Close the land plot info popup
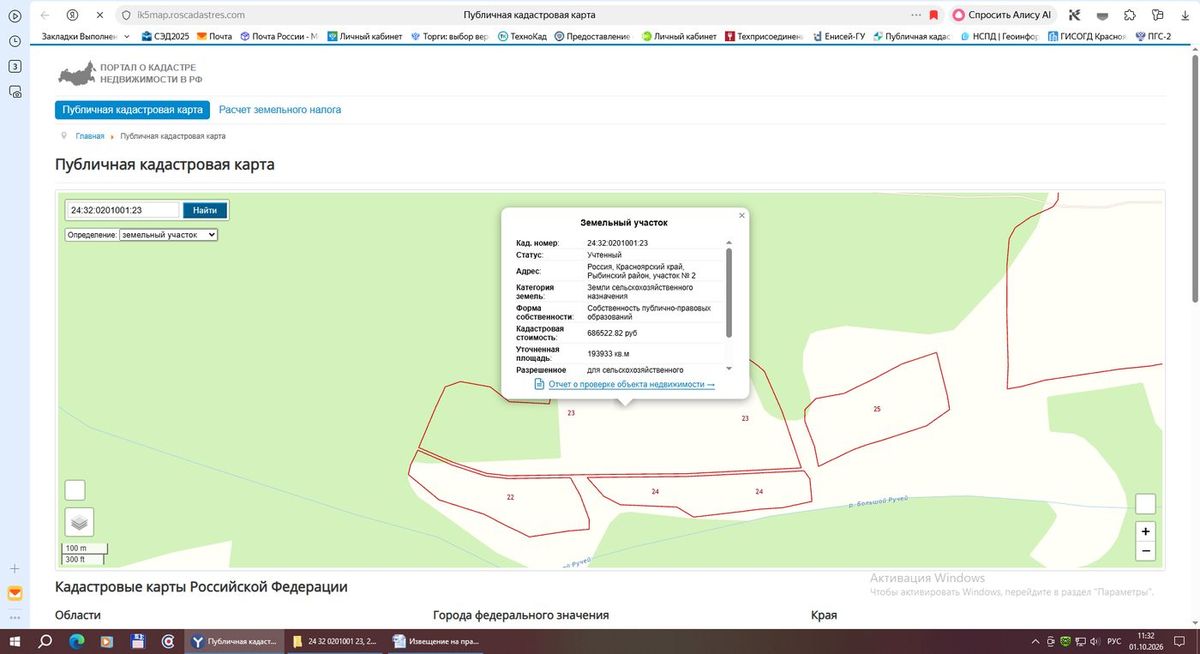 741,215
